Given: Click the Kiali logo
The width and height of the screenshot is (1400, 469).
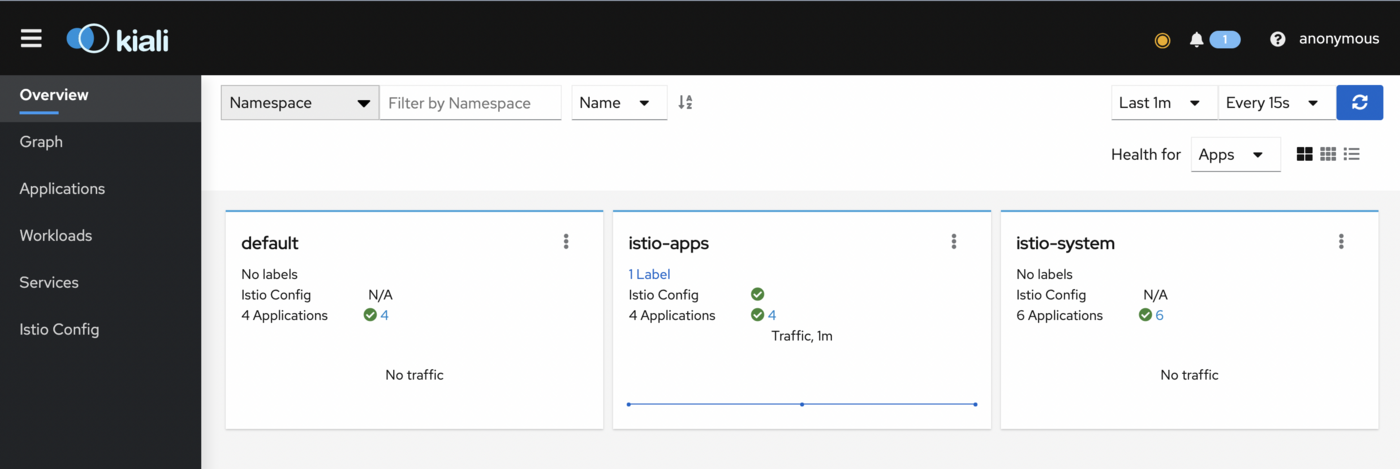Looking at the screenshot, I should tap(118, 39).
